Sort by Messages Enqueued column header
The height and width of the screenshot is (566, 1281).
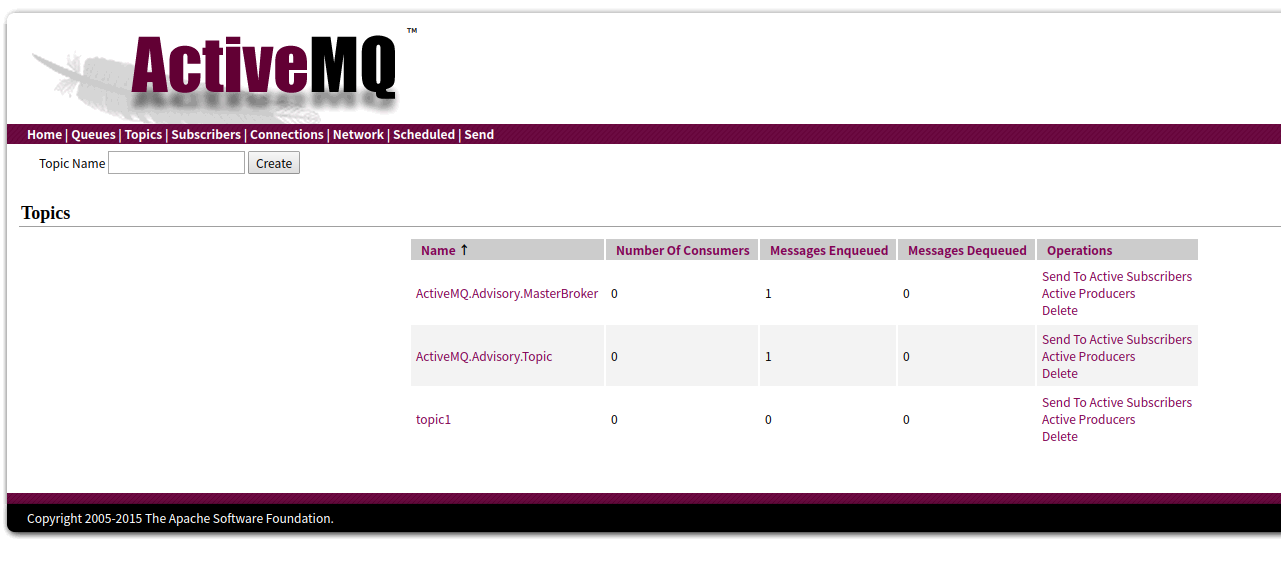[x=829, y=250]
